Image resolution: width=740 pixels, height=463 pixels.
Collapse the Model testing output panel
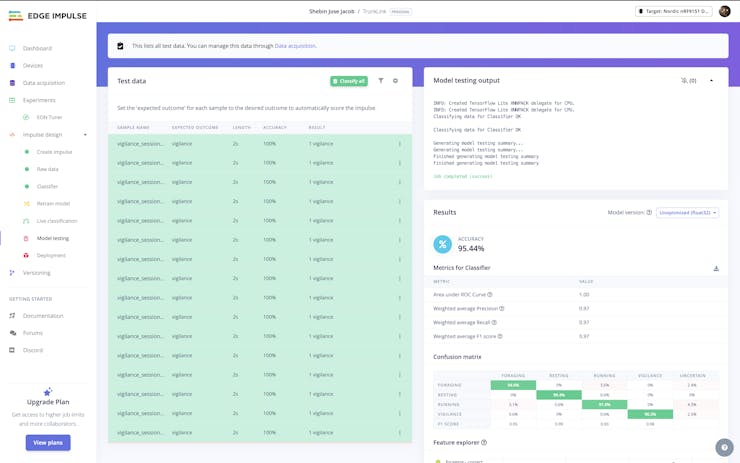(x=712, y=80)
